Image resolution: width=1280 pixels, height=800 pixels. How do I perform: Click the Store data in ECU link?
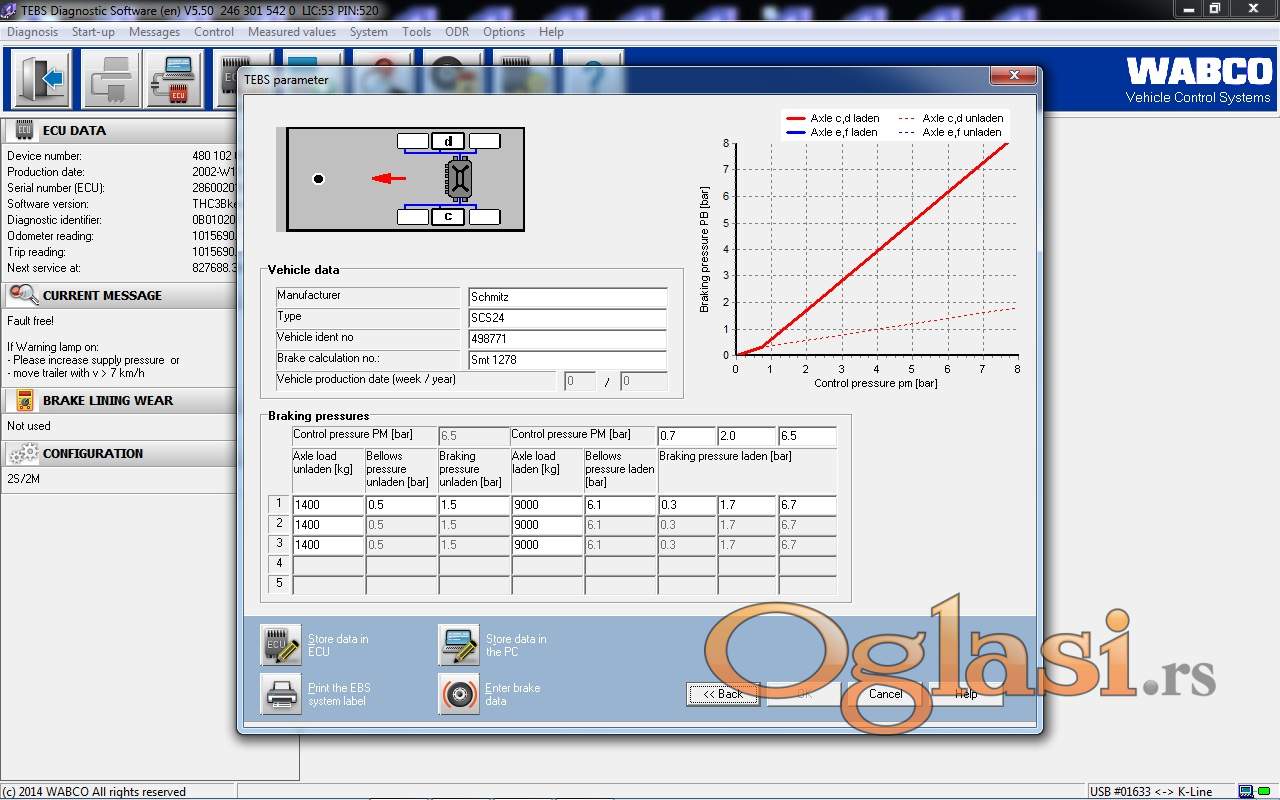coord(338,645)
